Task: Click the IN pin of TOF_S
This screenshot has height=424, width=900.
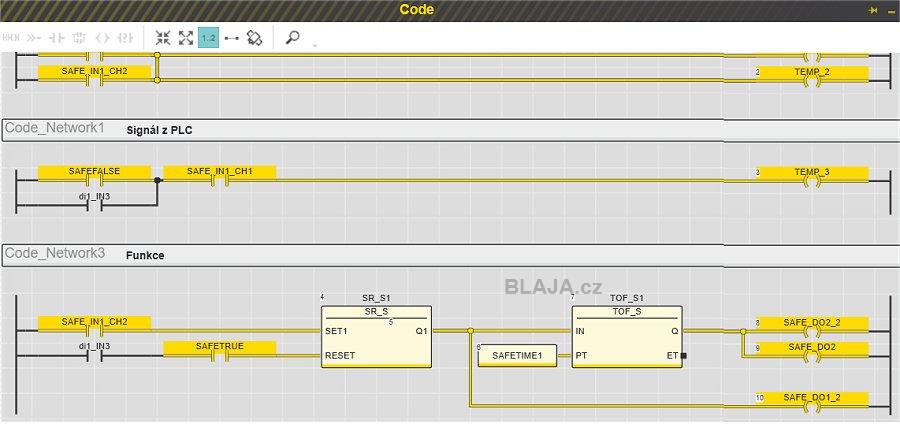Action: (x=580, y=331)
